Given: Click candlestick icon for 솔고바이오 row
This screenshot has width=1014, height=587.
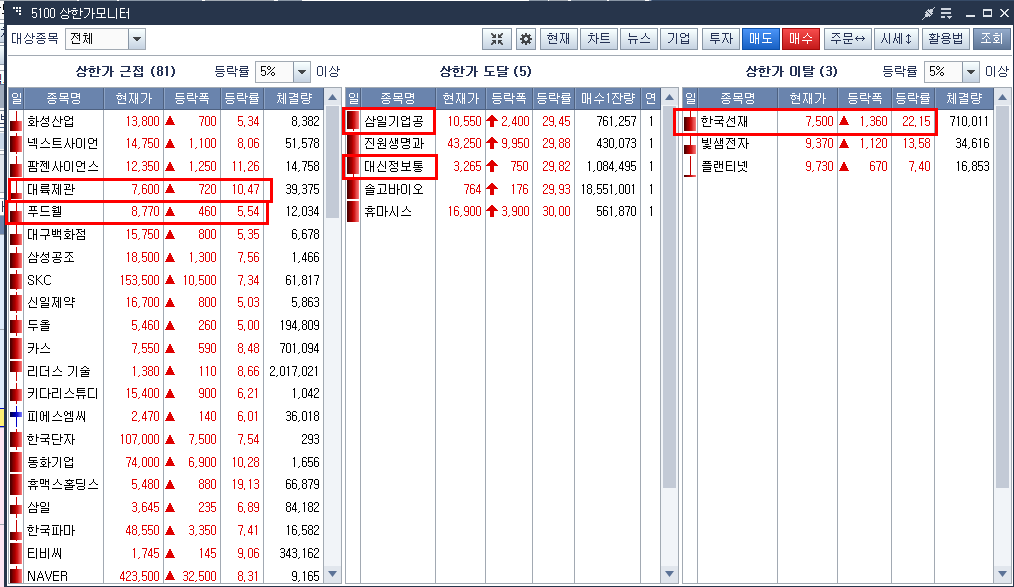Looking at the screenshot, I should tap(353, 189).
